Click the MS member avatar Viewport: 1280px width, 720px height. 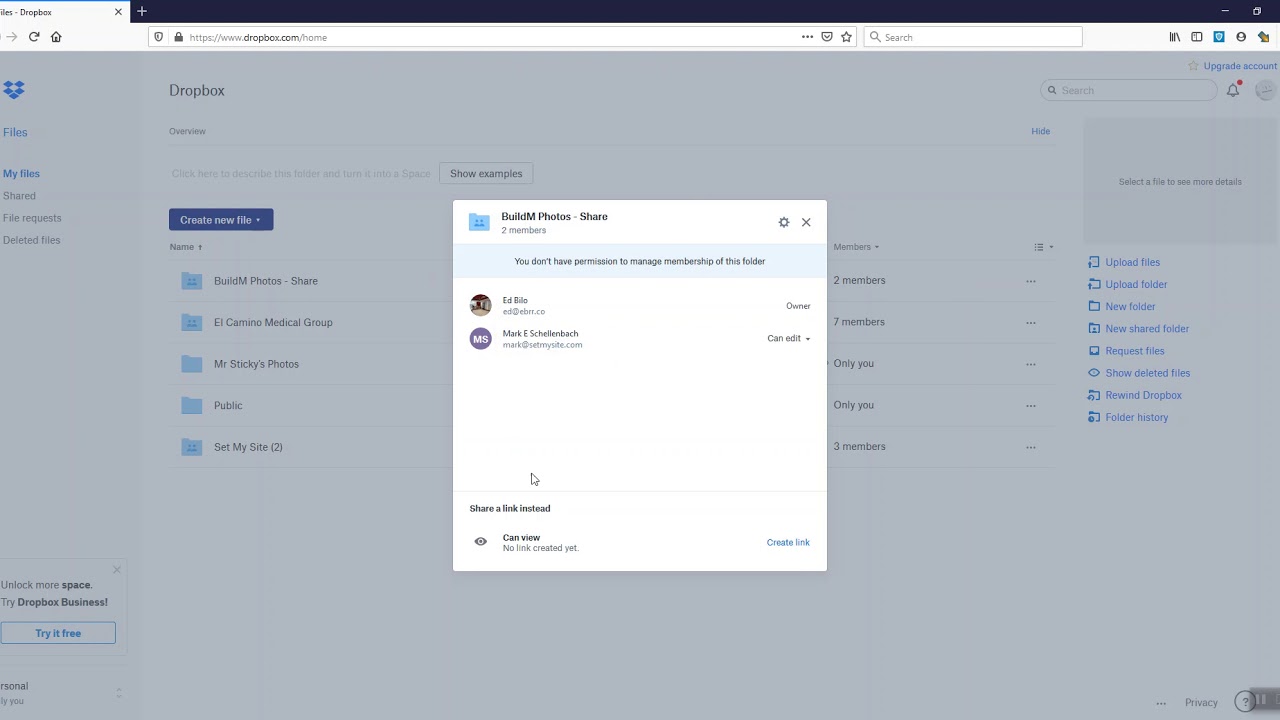[481, 339]
